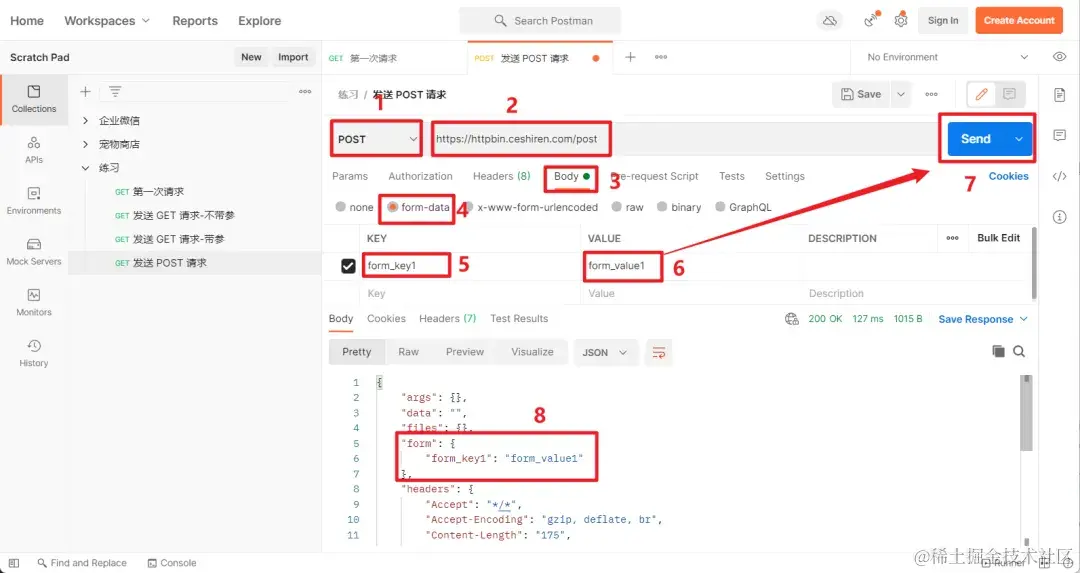Screen dimensions: 1080x573
Task: Click the Search Postman field
Action: [540, 21]
